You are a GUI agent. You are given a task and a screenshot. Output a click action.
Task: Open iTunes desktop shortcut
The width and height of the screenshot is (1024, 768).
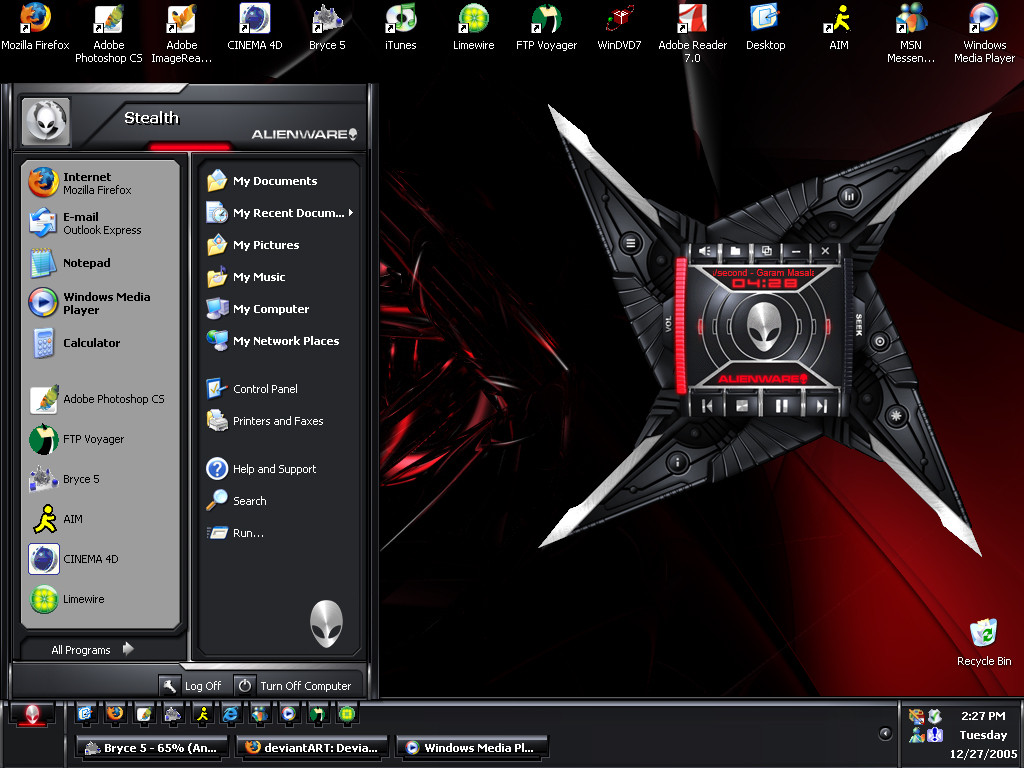(x=400, y=27)
